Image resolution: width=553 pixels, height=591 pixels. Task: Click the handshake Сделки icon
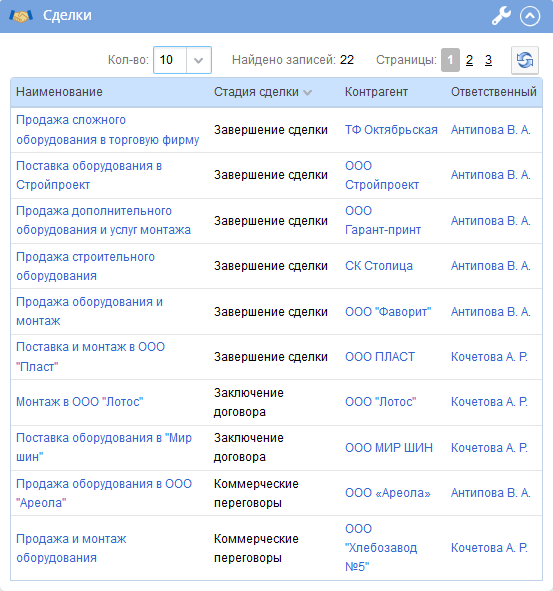[x=21, y=16]
